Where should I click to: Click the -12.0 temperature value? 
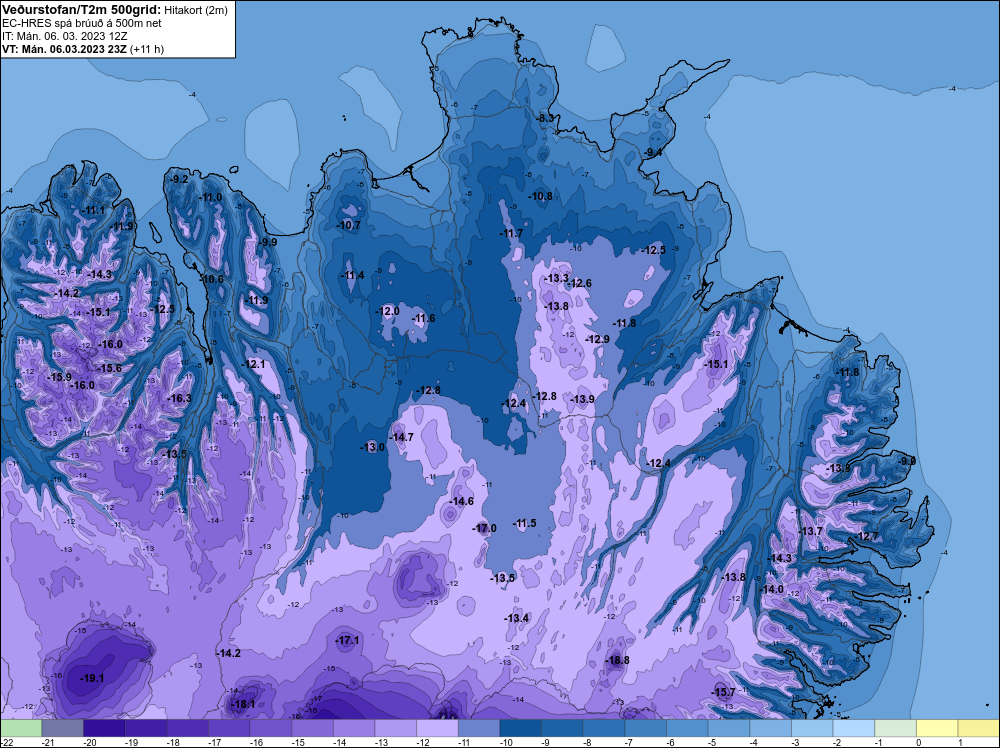tap(388, 311)
